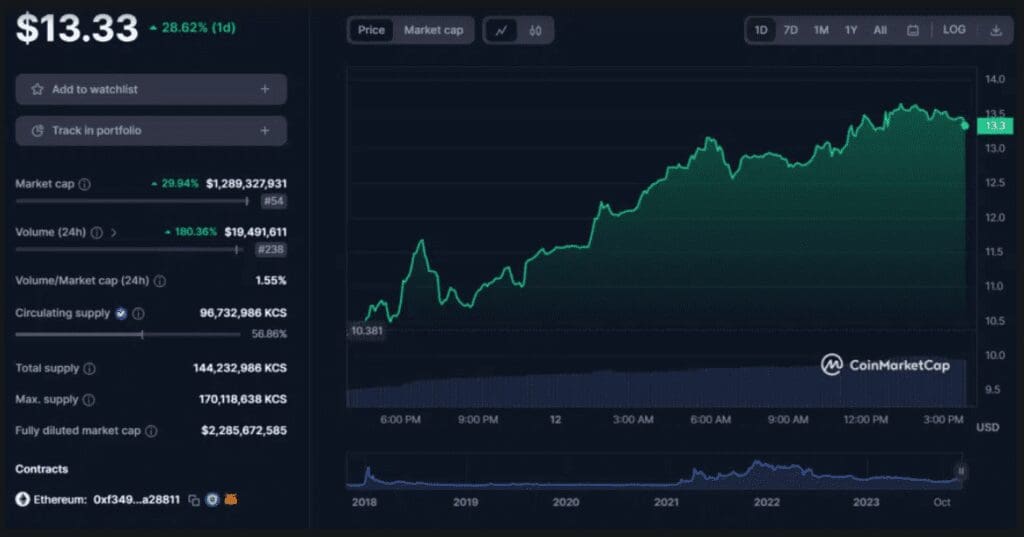Click the timeline range handle near Oct
The width and height of the screenshot is (1024, 537).
click(961, 471)
